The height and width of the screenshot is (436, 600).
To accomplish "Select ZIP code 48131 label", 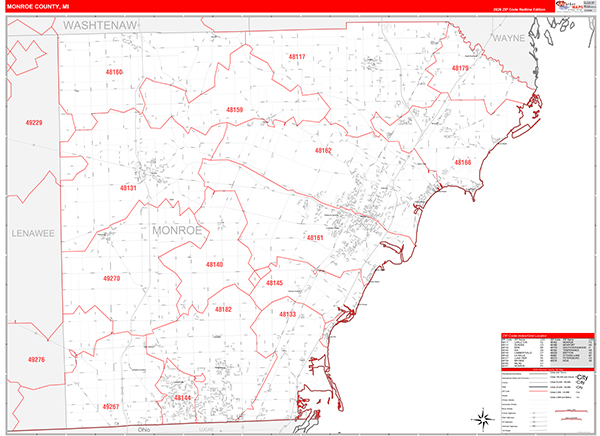I will (x=128, y=188).
